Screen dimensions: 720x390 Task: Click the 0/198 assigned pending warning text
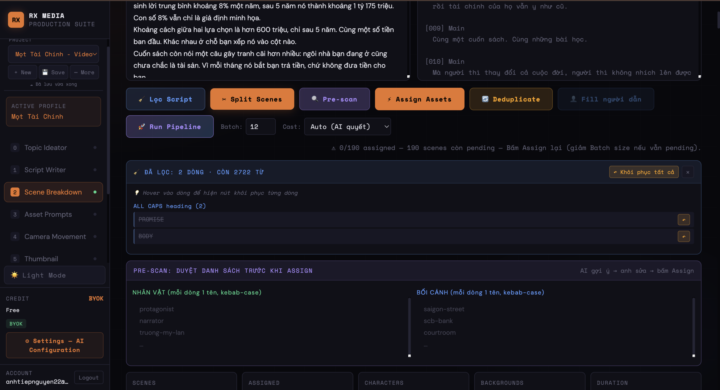click(x=516, y=148)
